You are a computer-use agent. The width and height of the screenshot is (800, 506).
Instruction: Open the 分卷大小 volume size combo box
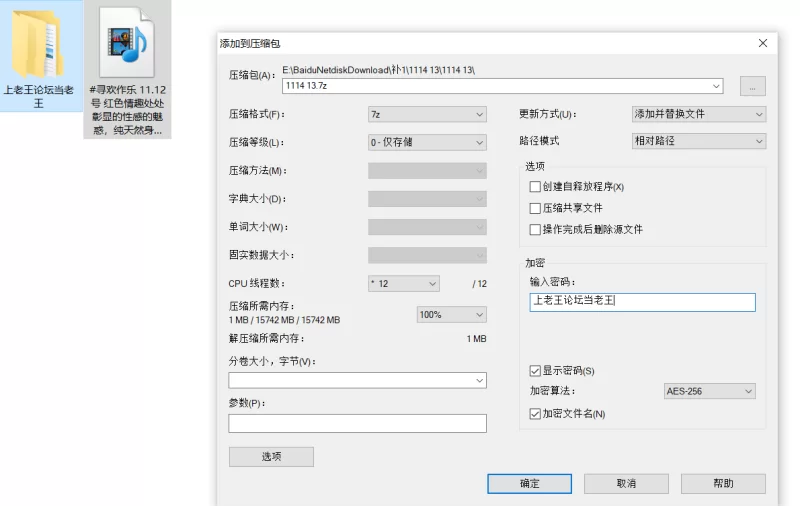click(x=357, y=381)
